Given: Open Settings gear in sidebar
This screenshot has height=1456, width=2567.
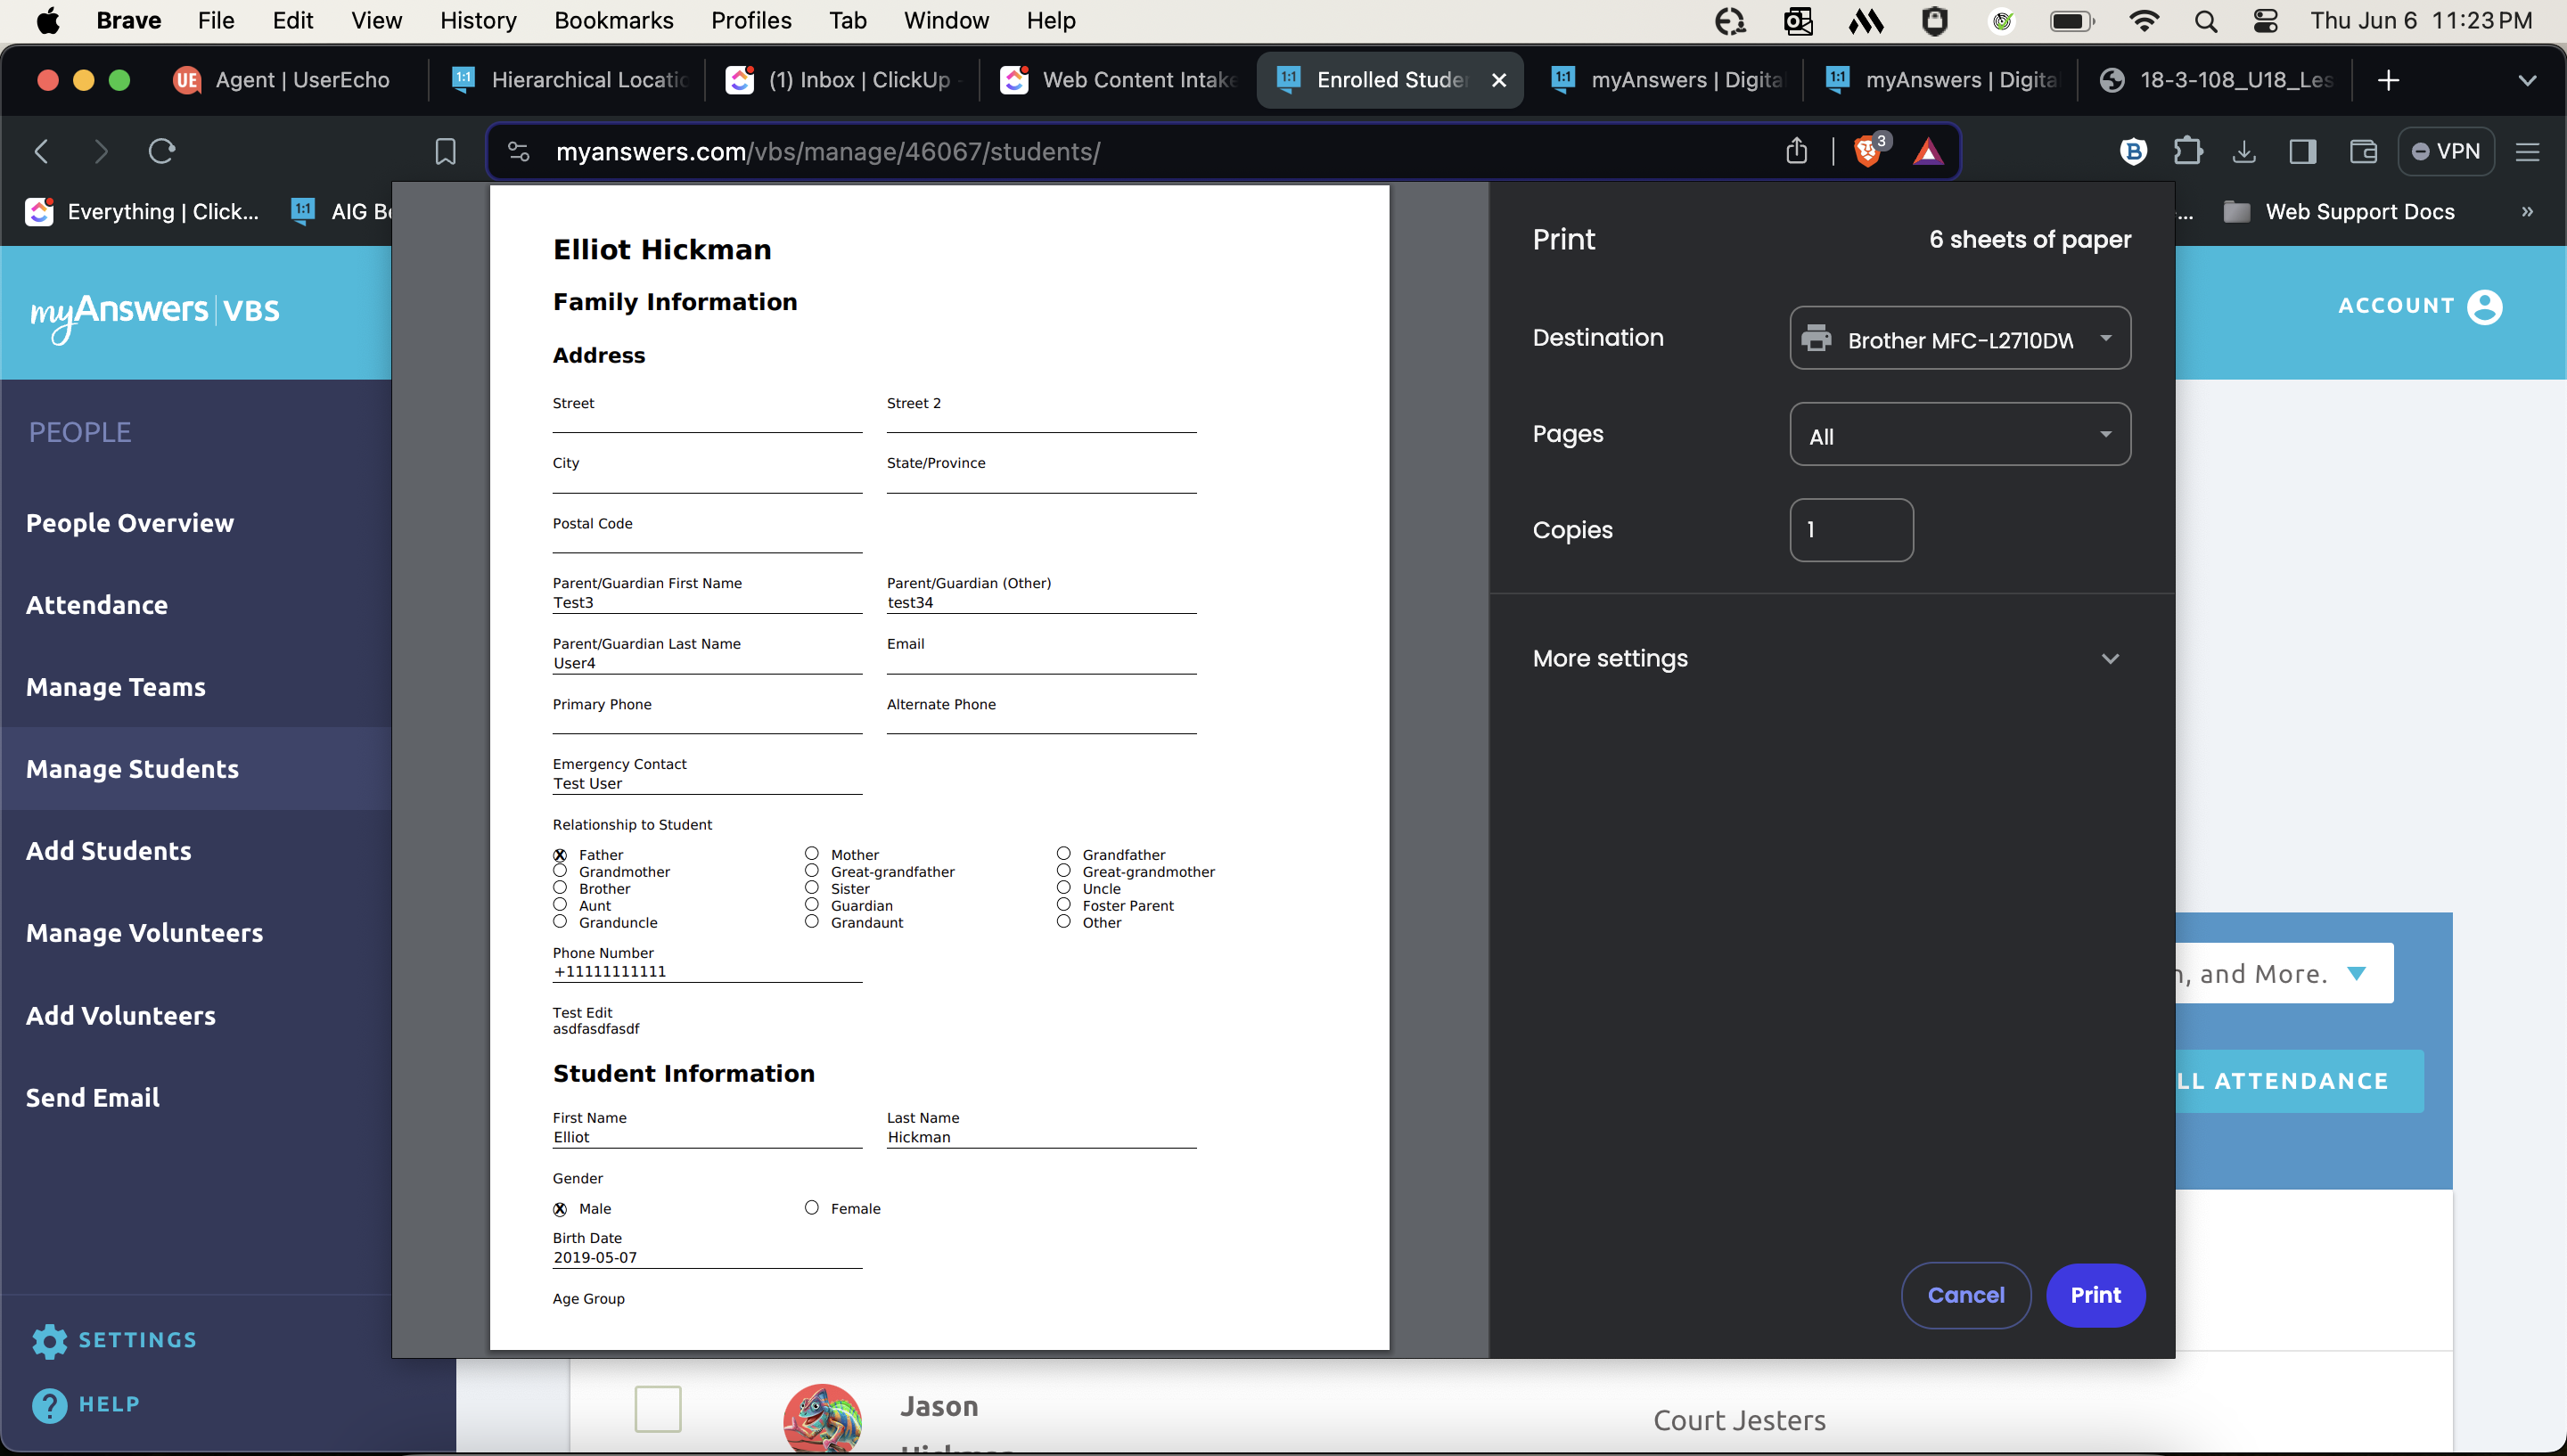Looking at the screenshot, I should 49,1340.
